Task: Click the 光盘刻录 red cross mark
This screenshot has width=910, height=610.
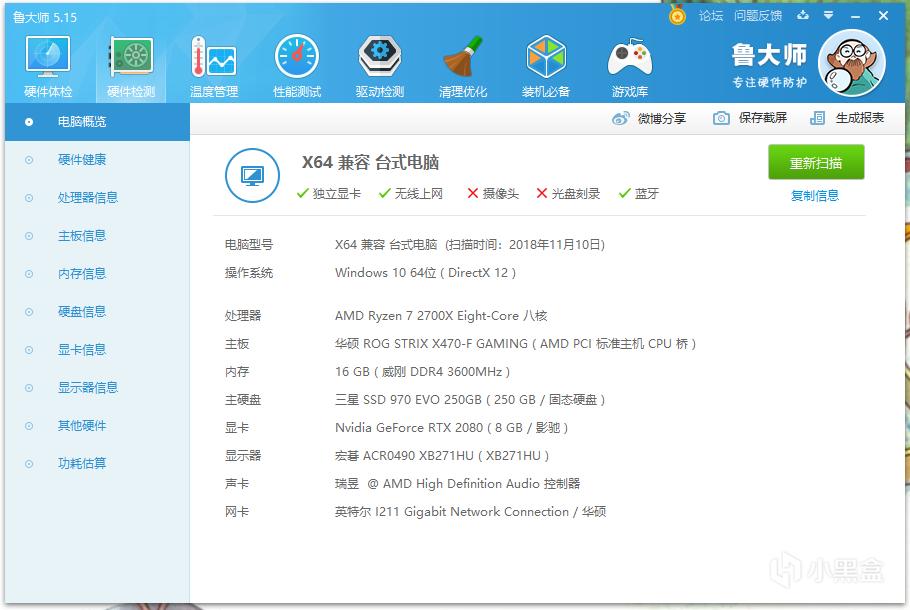Action: [x=541, y=193]
